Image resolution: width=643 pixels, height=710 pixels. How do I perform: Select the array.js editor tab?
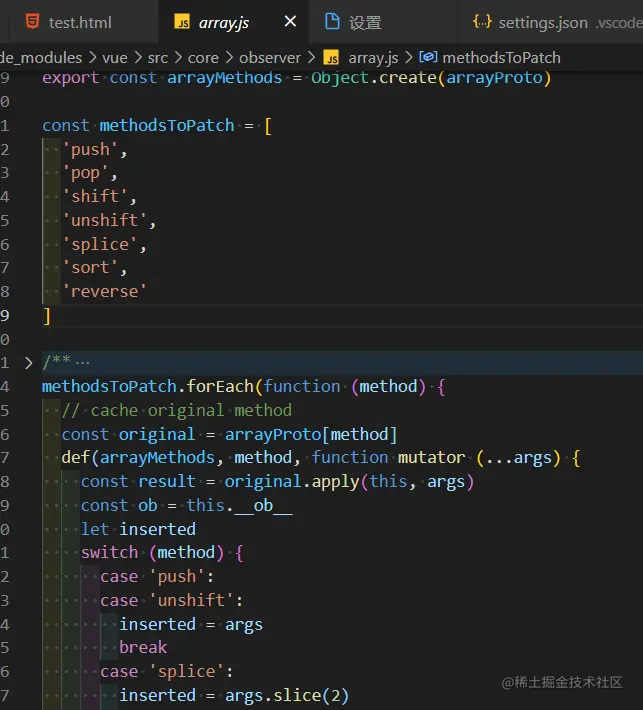224,22
